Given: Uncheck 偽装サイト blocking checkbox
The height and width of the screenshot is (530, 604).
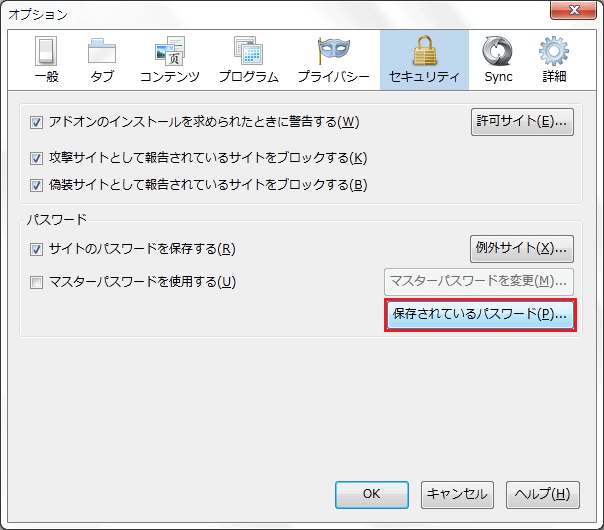Looking at the screenshot, I should [x=37, y=184].
